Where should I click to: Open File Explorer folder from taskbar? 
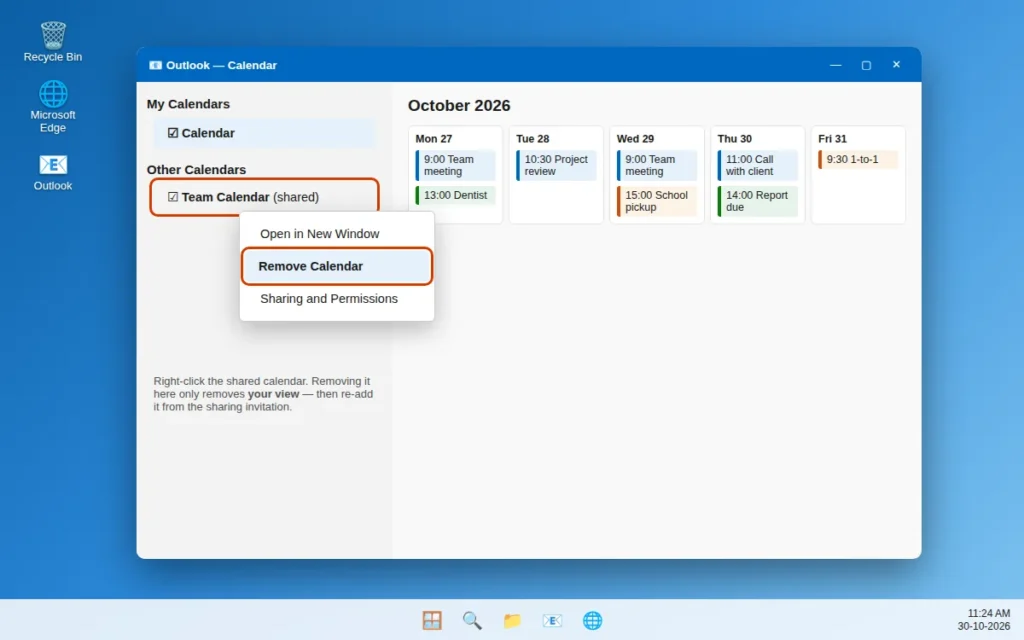click(512, 620)
